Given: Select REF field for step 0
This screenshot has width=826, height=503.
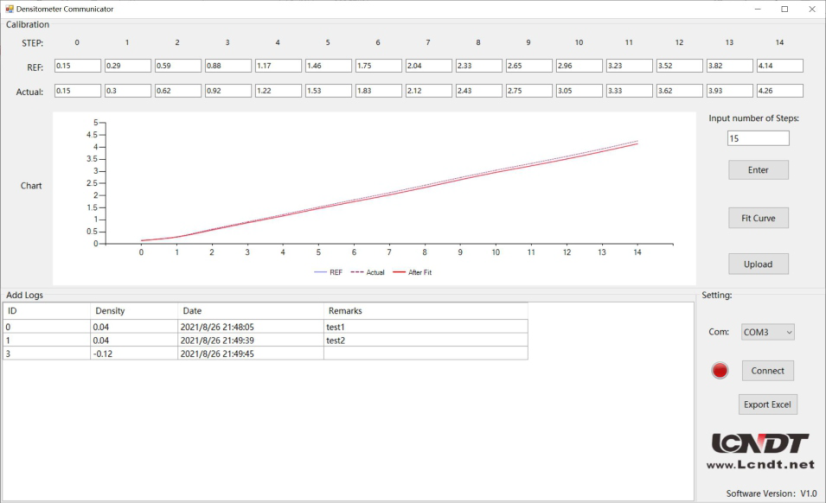Looking at the screenshot, I should click(x=77, y=66).
